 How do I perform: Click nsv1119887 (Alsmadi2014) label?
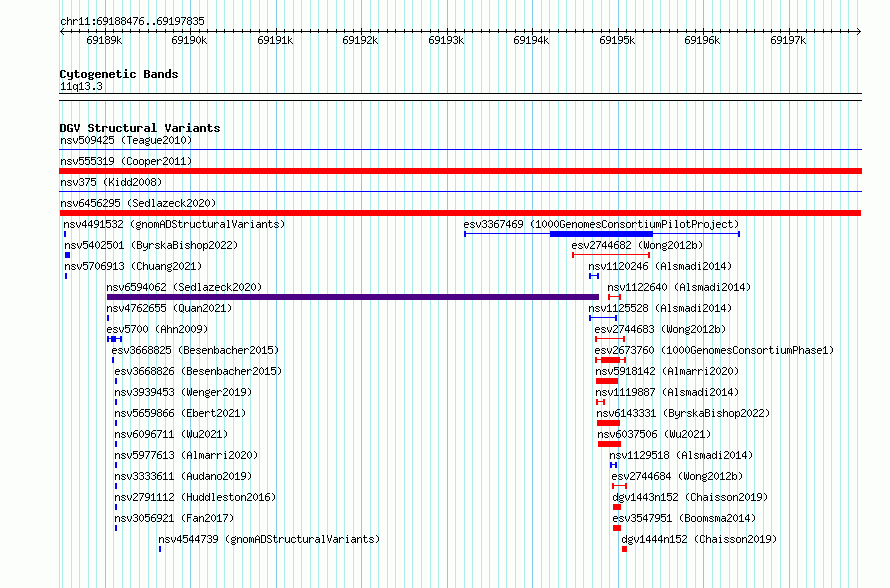click(667, 392)
